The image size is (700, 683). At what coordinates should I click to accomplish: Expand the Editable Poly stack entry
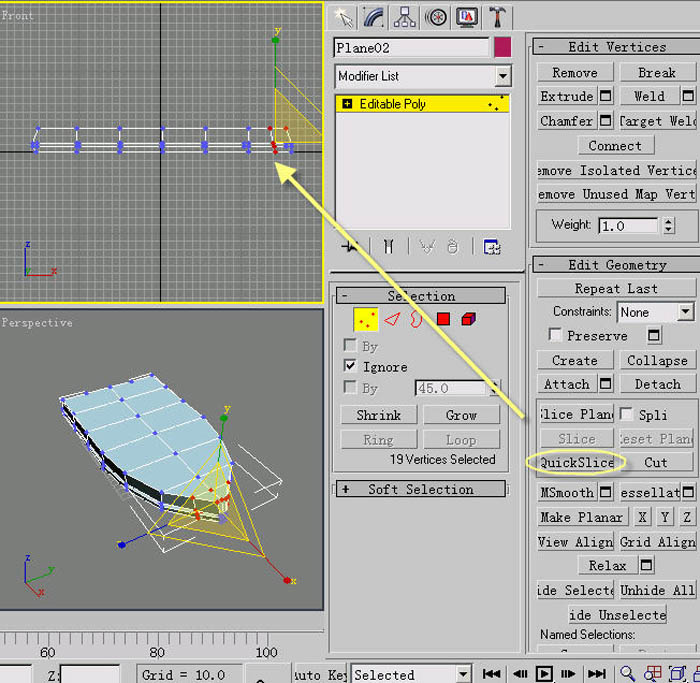pos(347,104)
